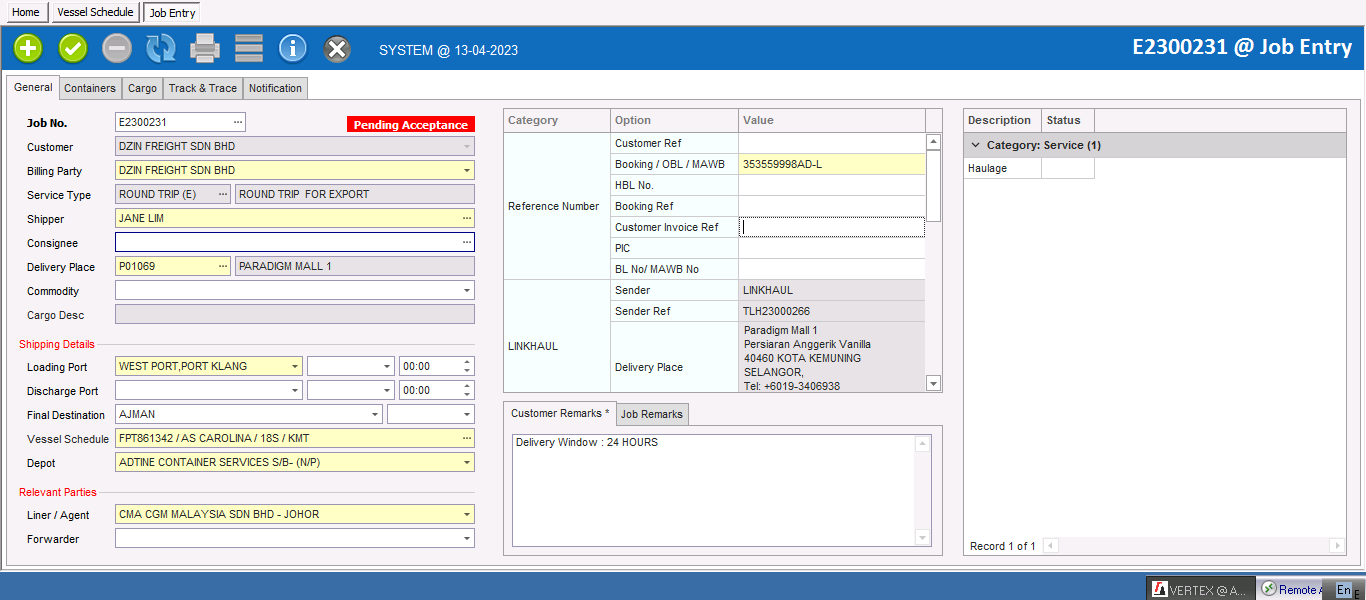Click the green plus add-new icon

point(28,48)
